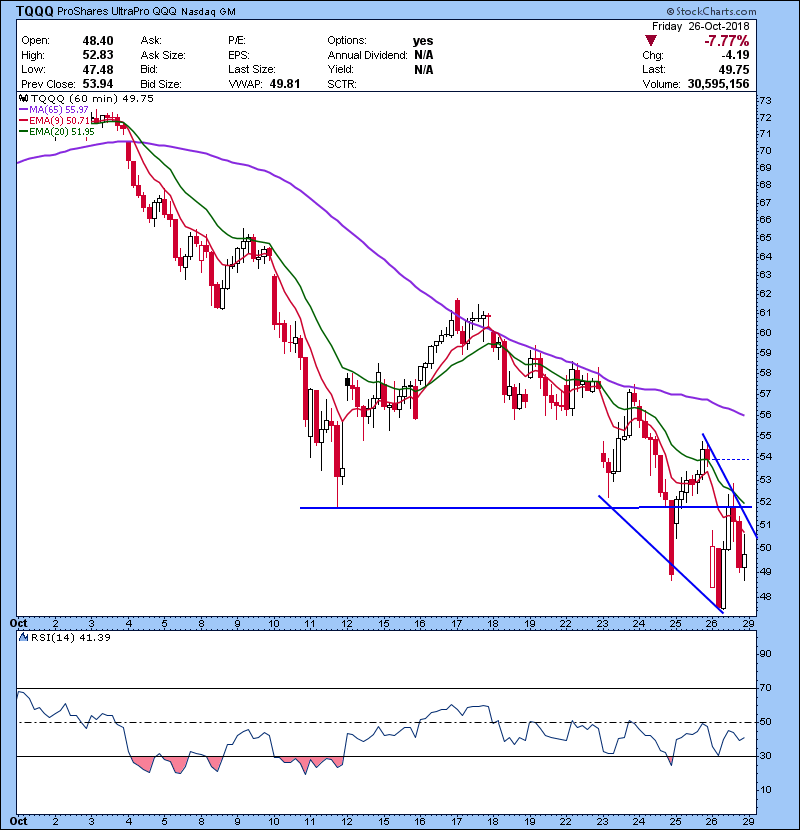Click the P/E: field label
This screenshot has height=830, width=800.
[236, 41]
